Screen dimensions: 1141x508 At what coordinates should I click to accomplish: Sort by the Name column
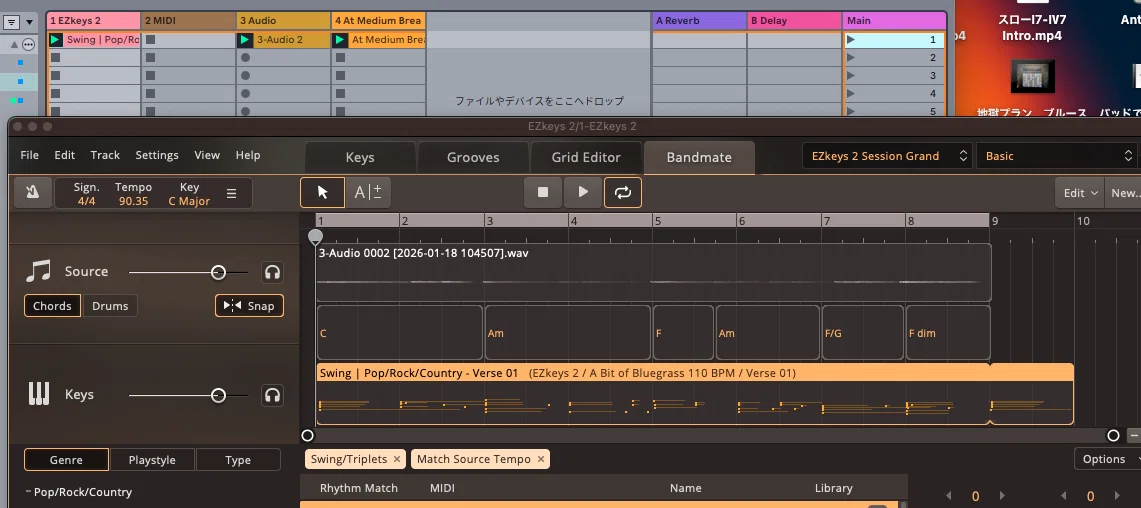(685, 488)
